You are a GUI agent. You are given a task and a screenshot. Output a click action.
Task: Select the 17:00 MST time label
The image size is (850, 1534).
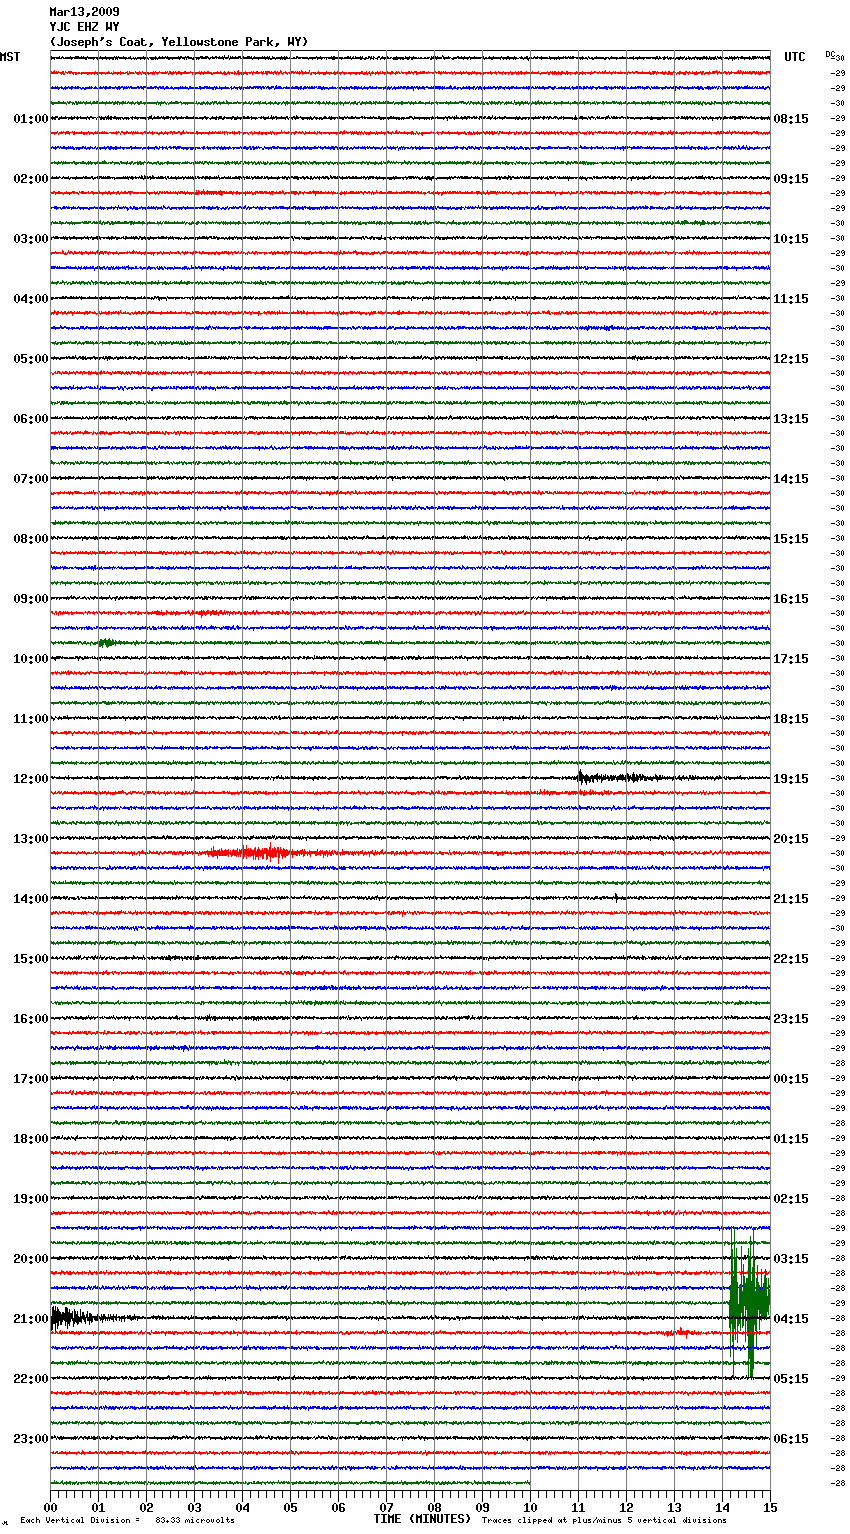click(31, 1079)
